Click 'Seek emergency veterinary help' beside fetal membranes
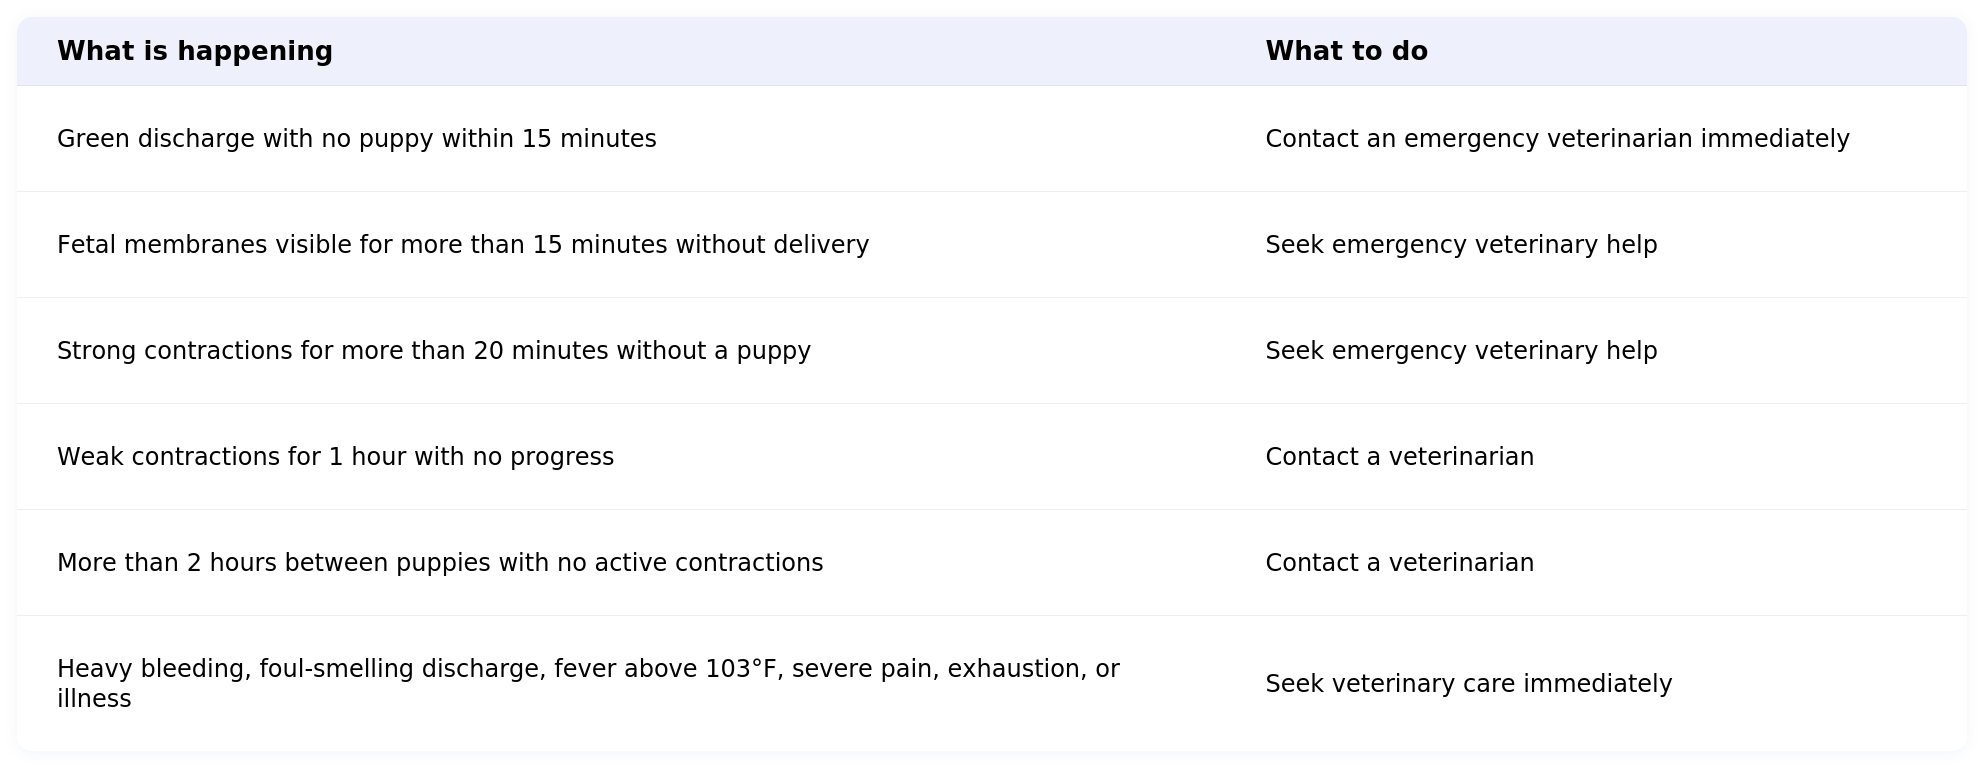The image size is (1984, 768). (x=1461, y=245)
